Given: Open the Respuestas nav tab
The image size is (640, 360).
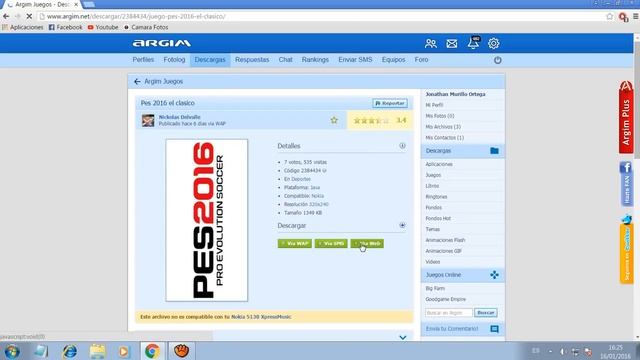Looking at the screenshot, I should (252, 60).
